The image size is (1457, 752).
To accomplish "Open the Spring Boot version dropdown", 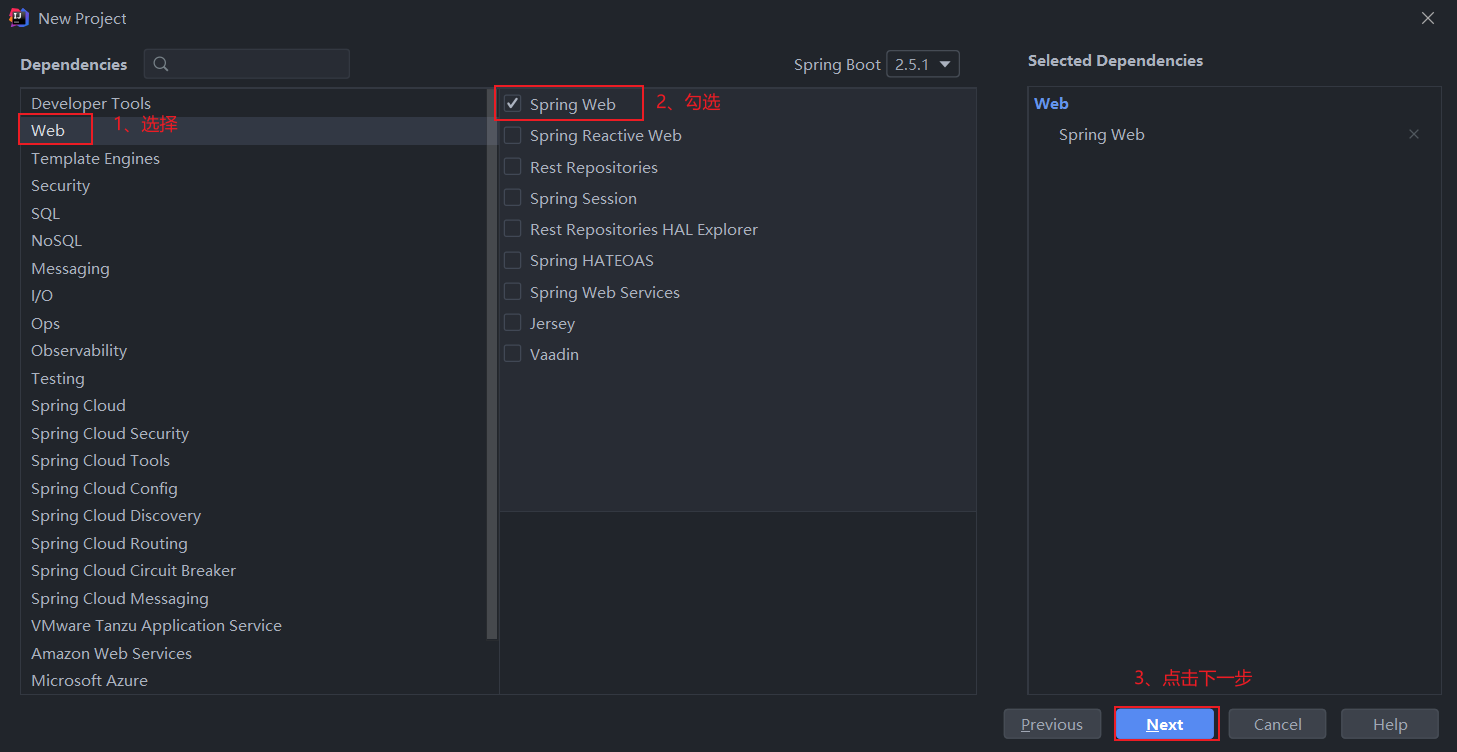I will pos(923,64).
